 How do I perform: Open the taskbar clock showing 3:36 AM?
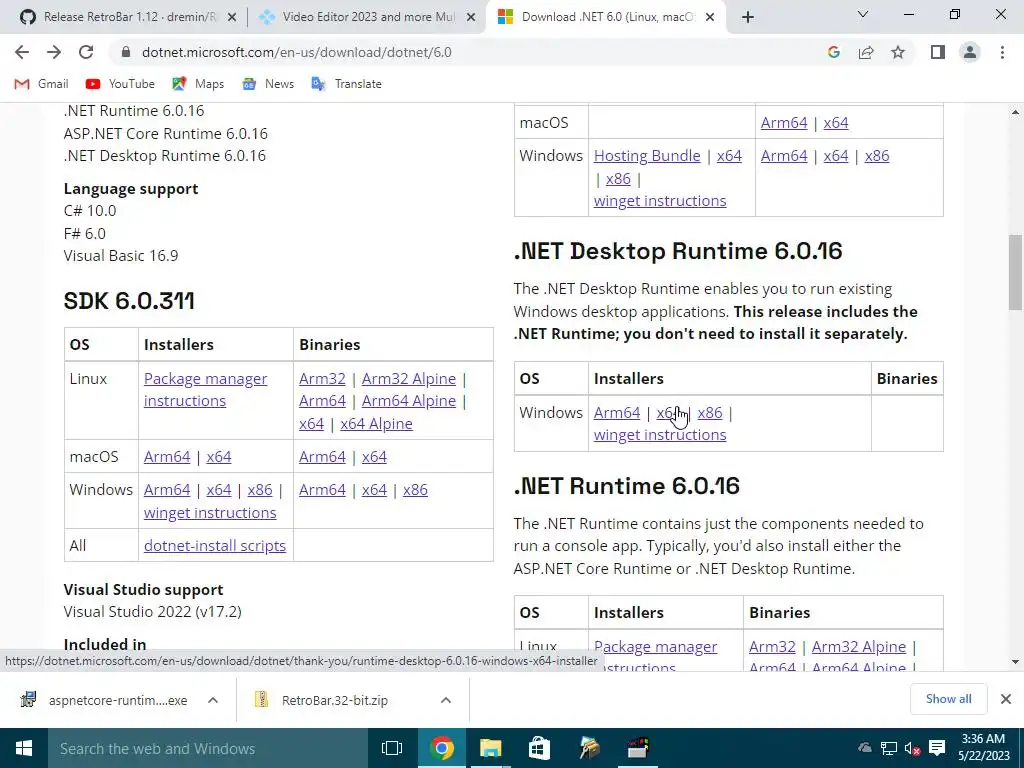(x=984, y=748)
